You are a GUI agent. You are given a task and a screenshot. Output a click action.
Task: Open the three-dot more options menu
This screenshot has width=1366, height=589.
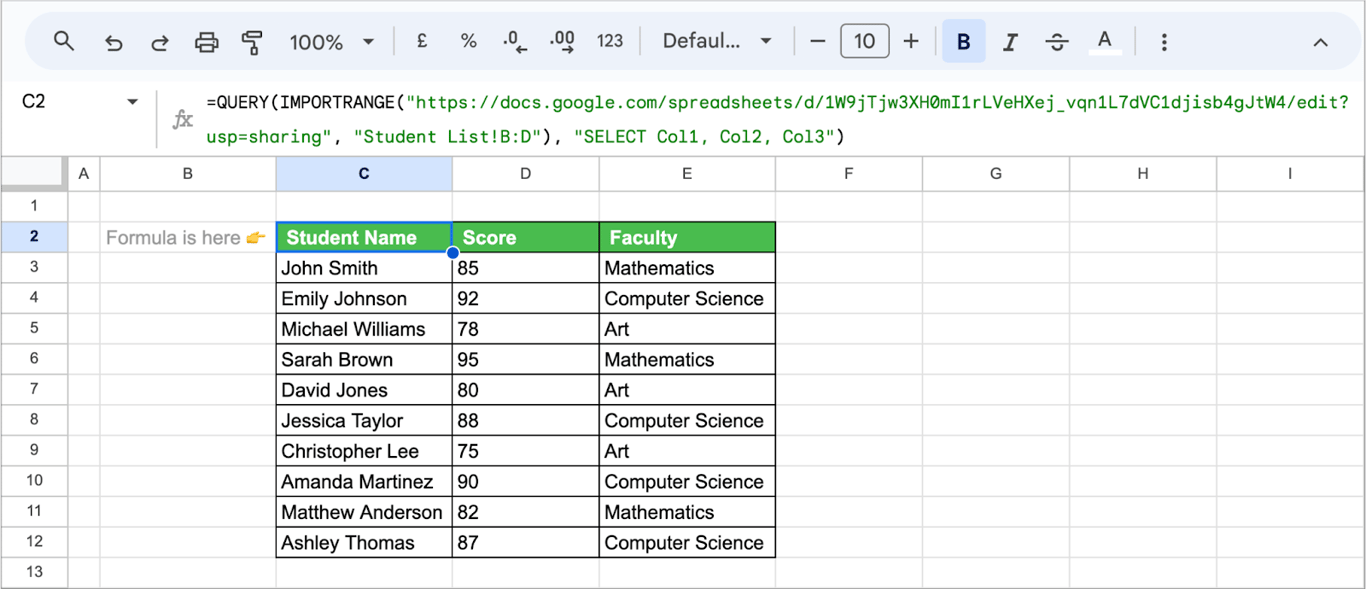[x=1164, y=42]
